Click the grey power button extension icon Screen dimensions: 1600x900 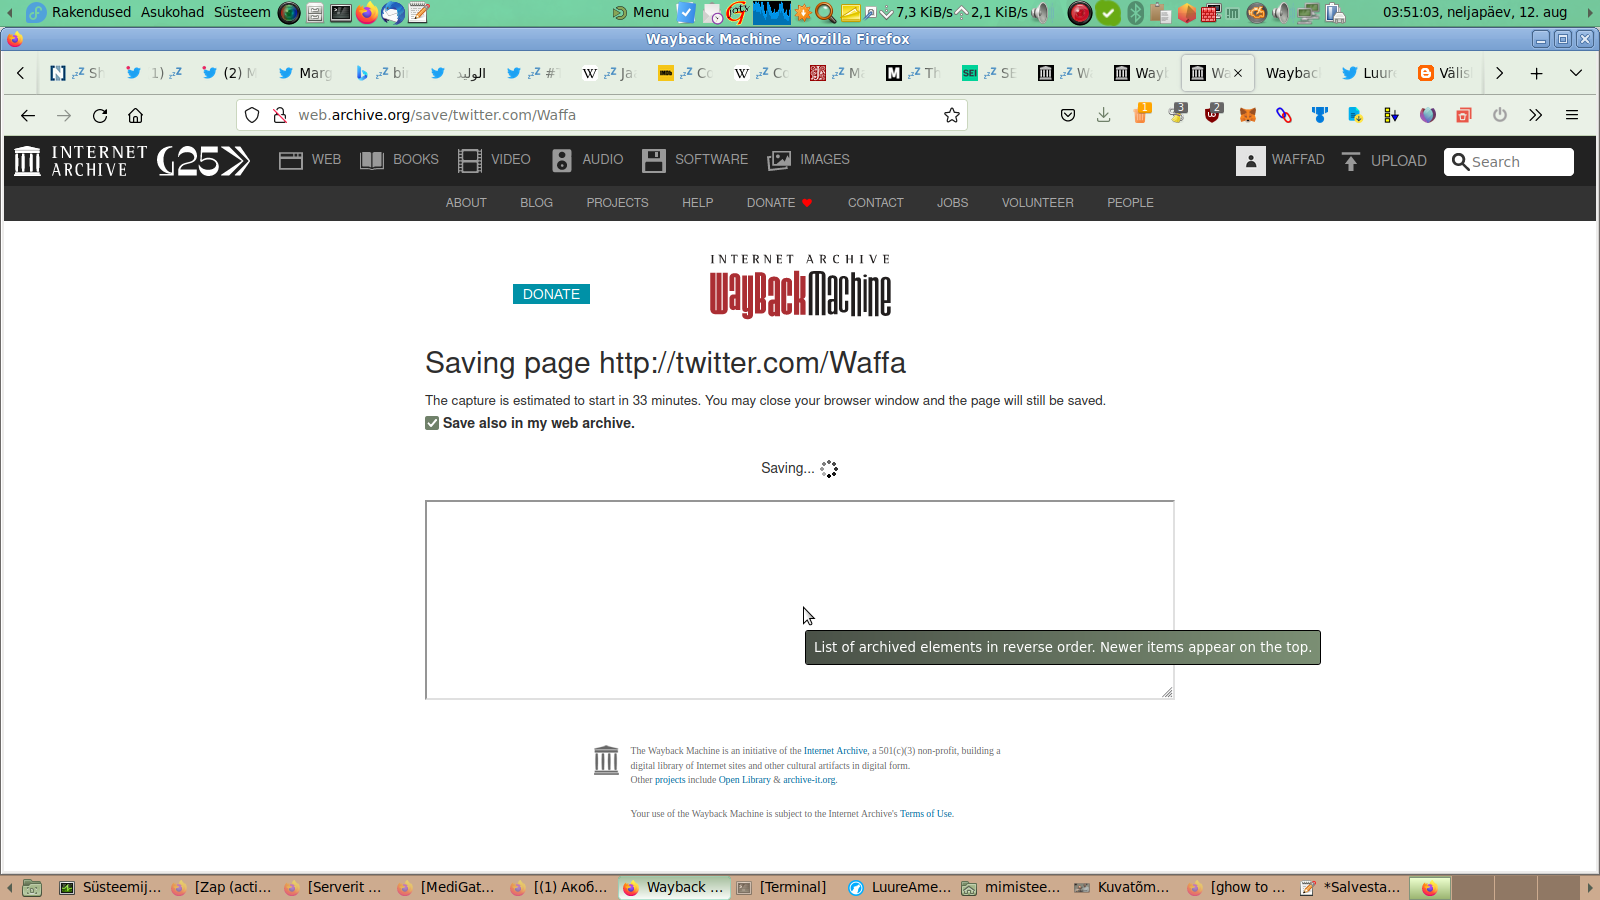(1500, 115)
